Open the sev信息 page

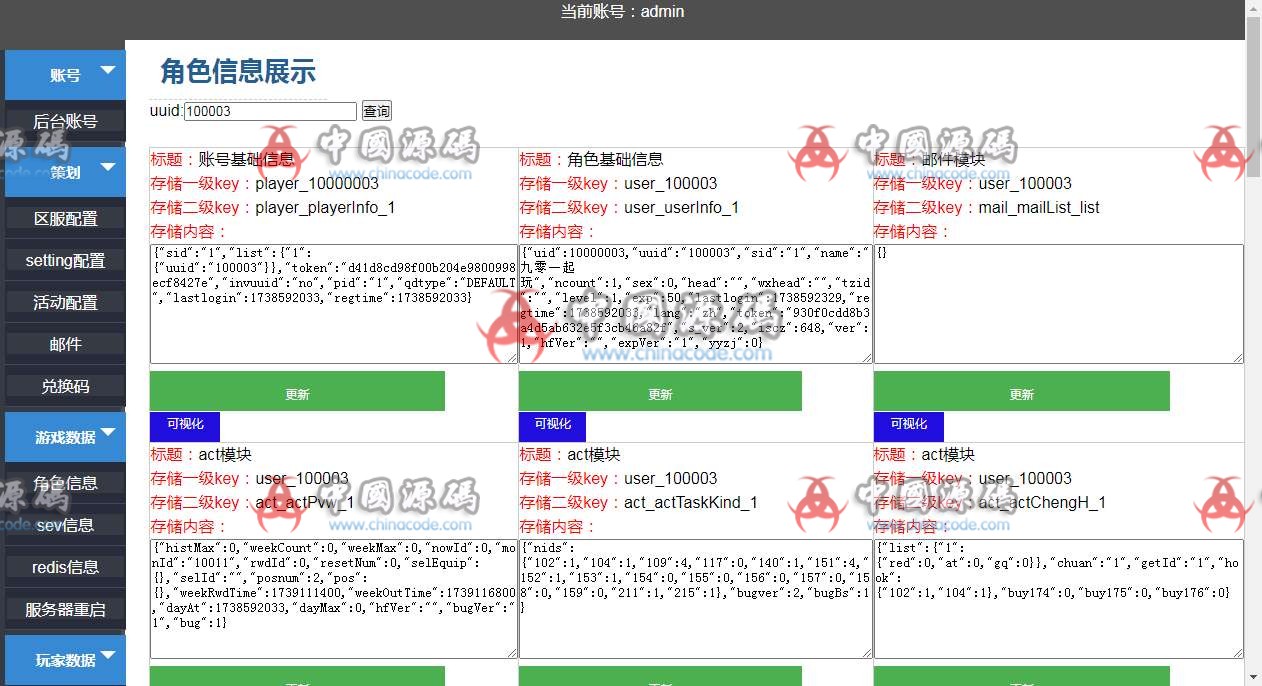[x=64, y=524]
